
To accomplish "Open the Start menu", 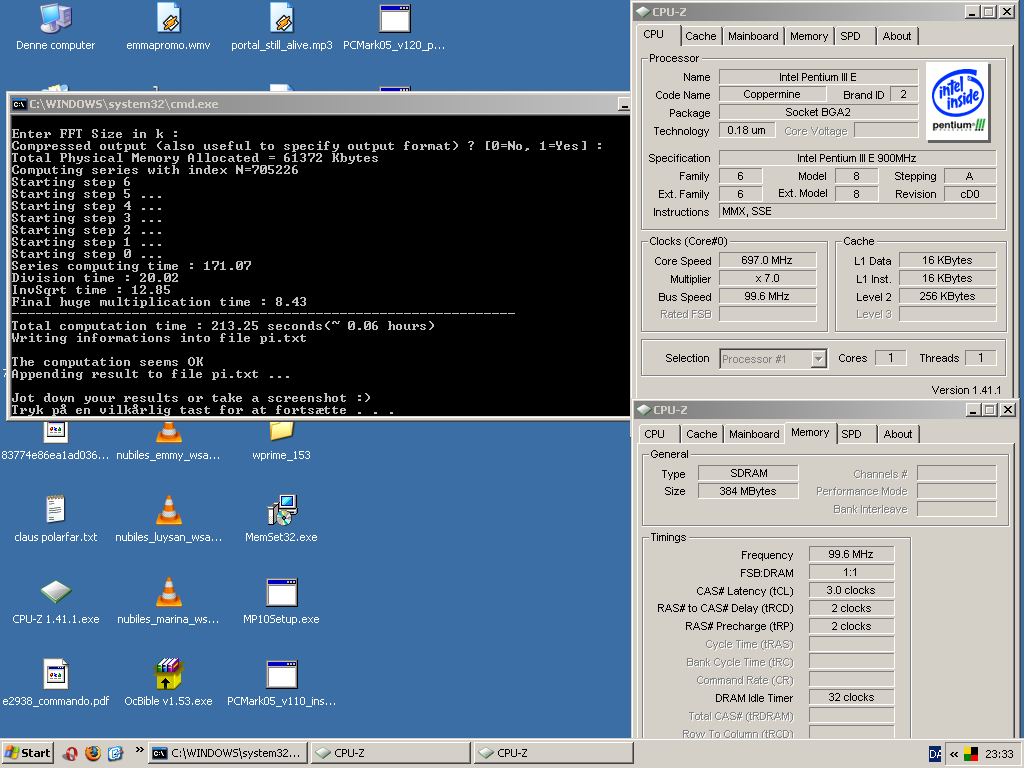I will 28,753.
